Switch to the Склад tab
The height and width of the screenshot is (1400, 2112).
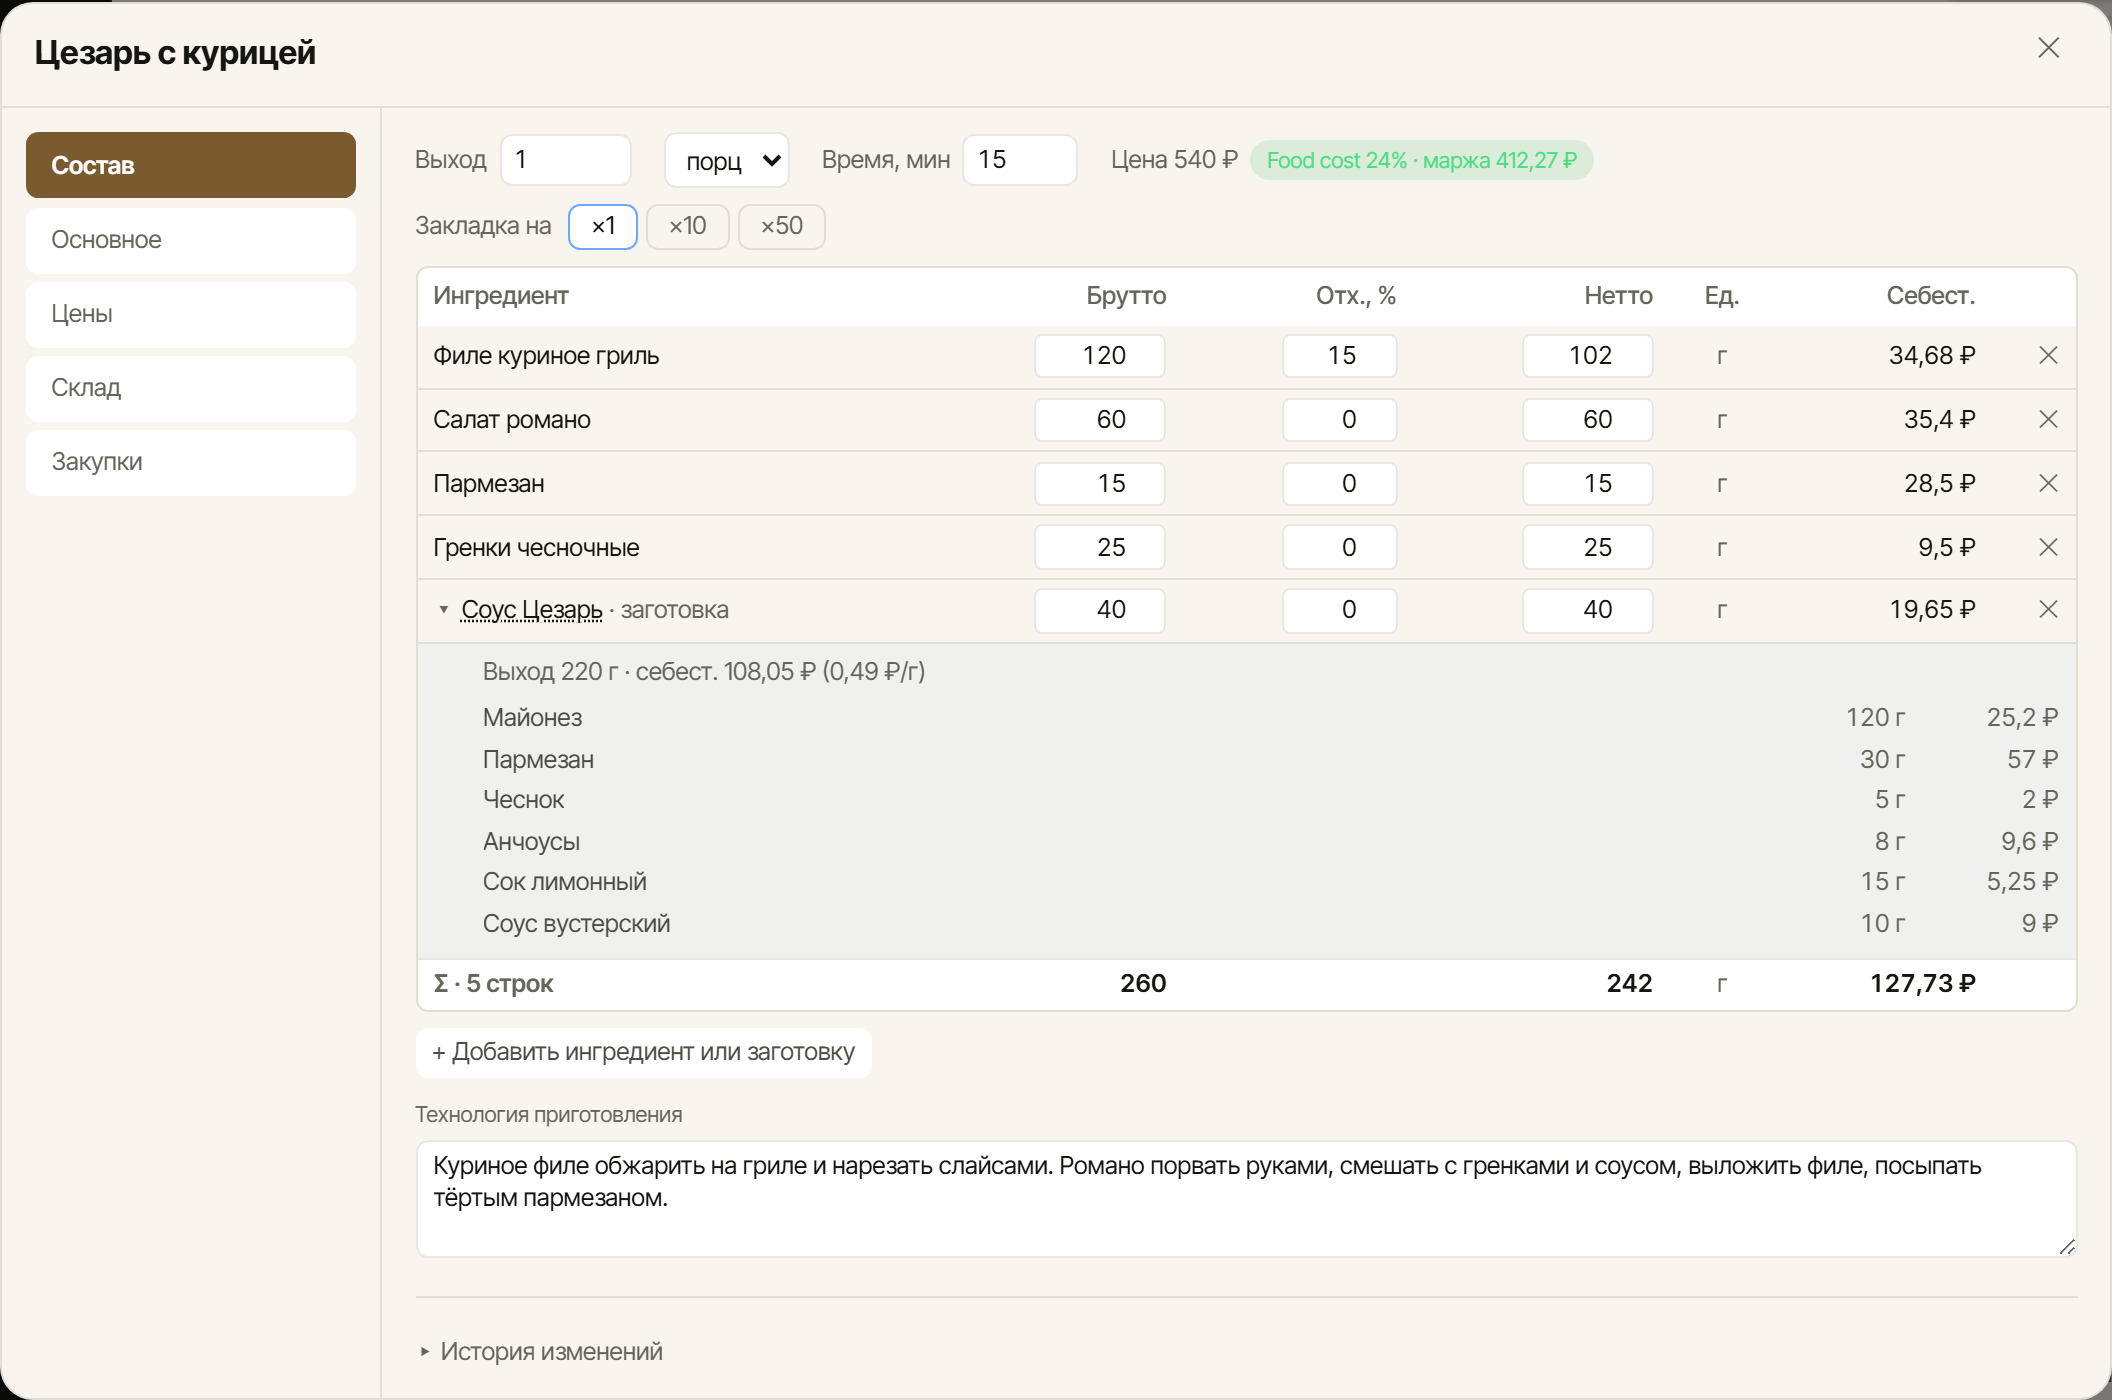tap(191, 388)
